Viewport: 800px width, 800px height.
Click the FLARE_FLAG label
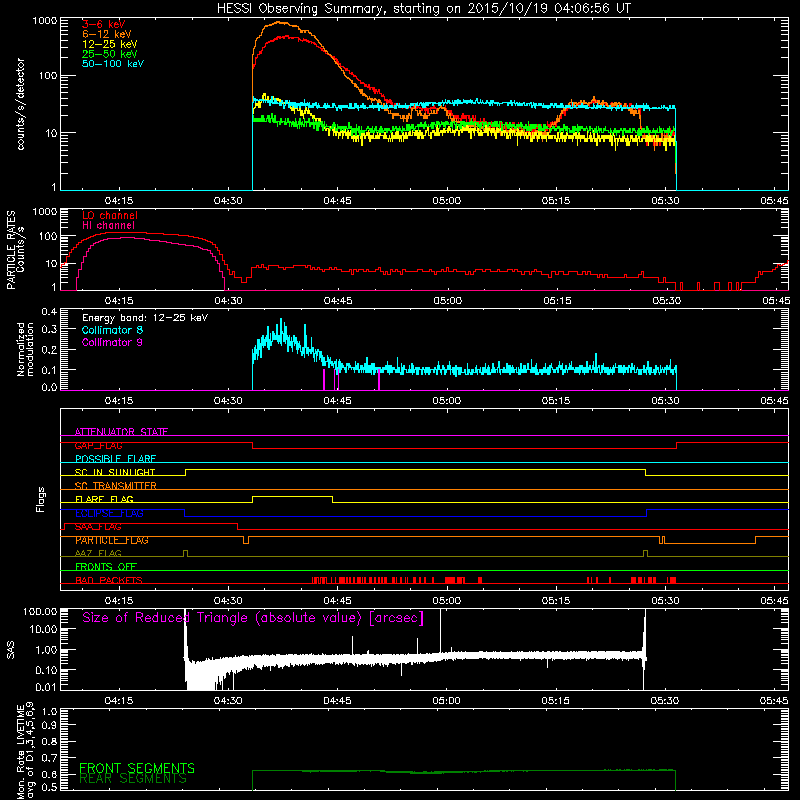pos(104,499)
